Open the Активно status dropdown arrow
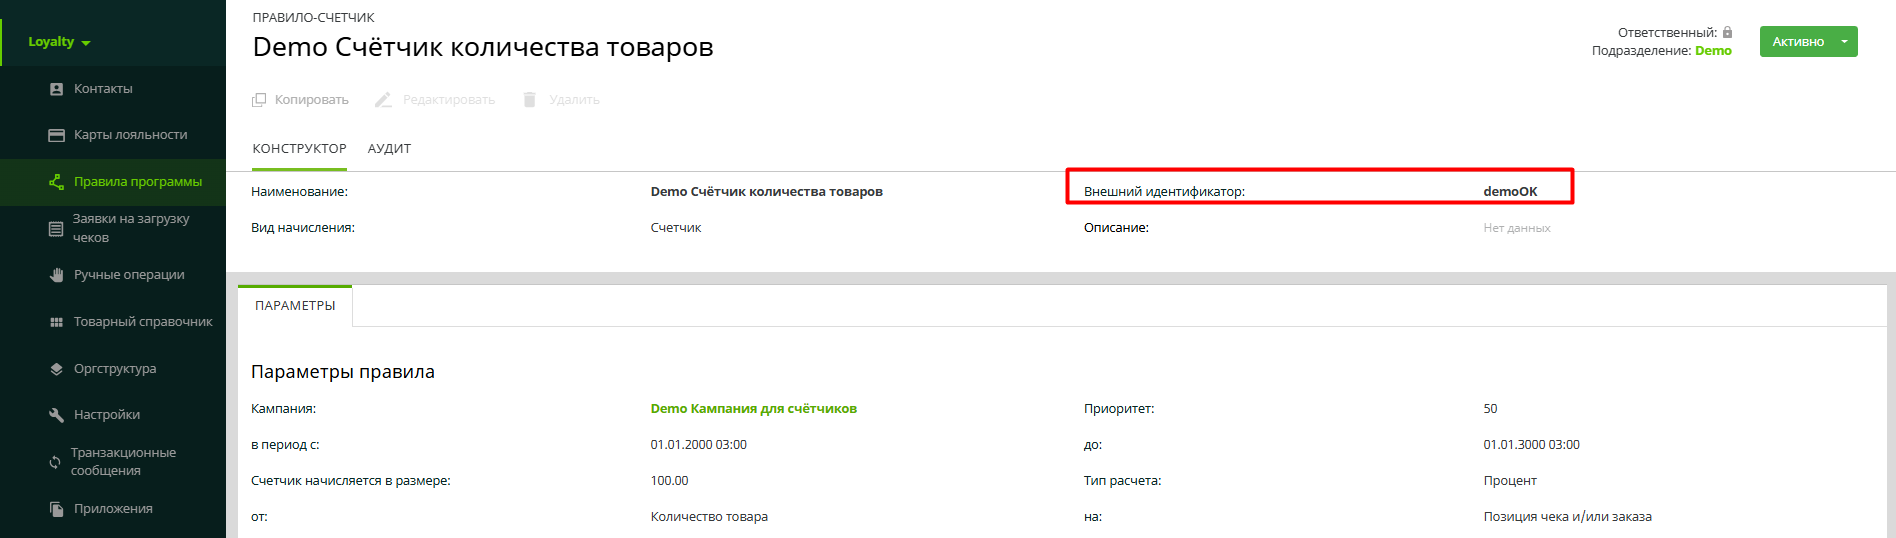This screenshot has width=1896, height=538. 1844,42
